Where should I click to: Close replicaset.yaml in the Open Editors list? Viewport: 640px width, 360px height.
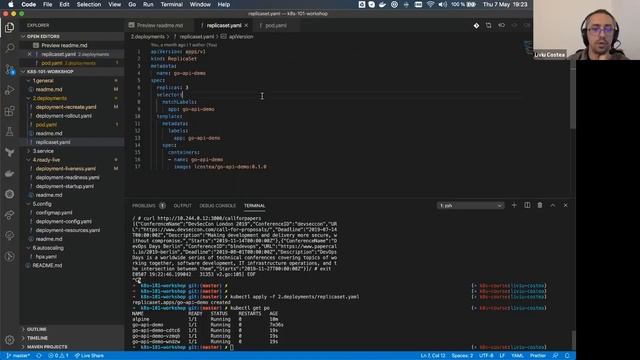coord(29,54)
